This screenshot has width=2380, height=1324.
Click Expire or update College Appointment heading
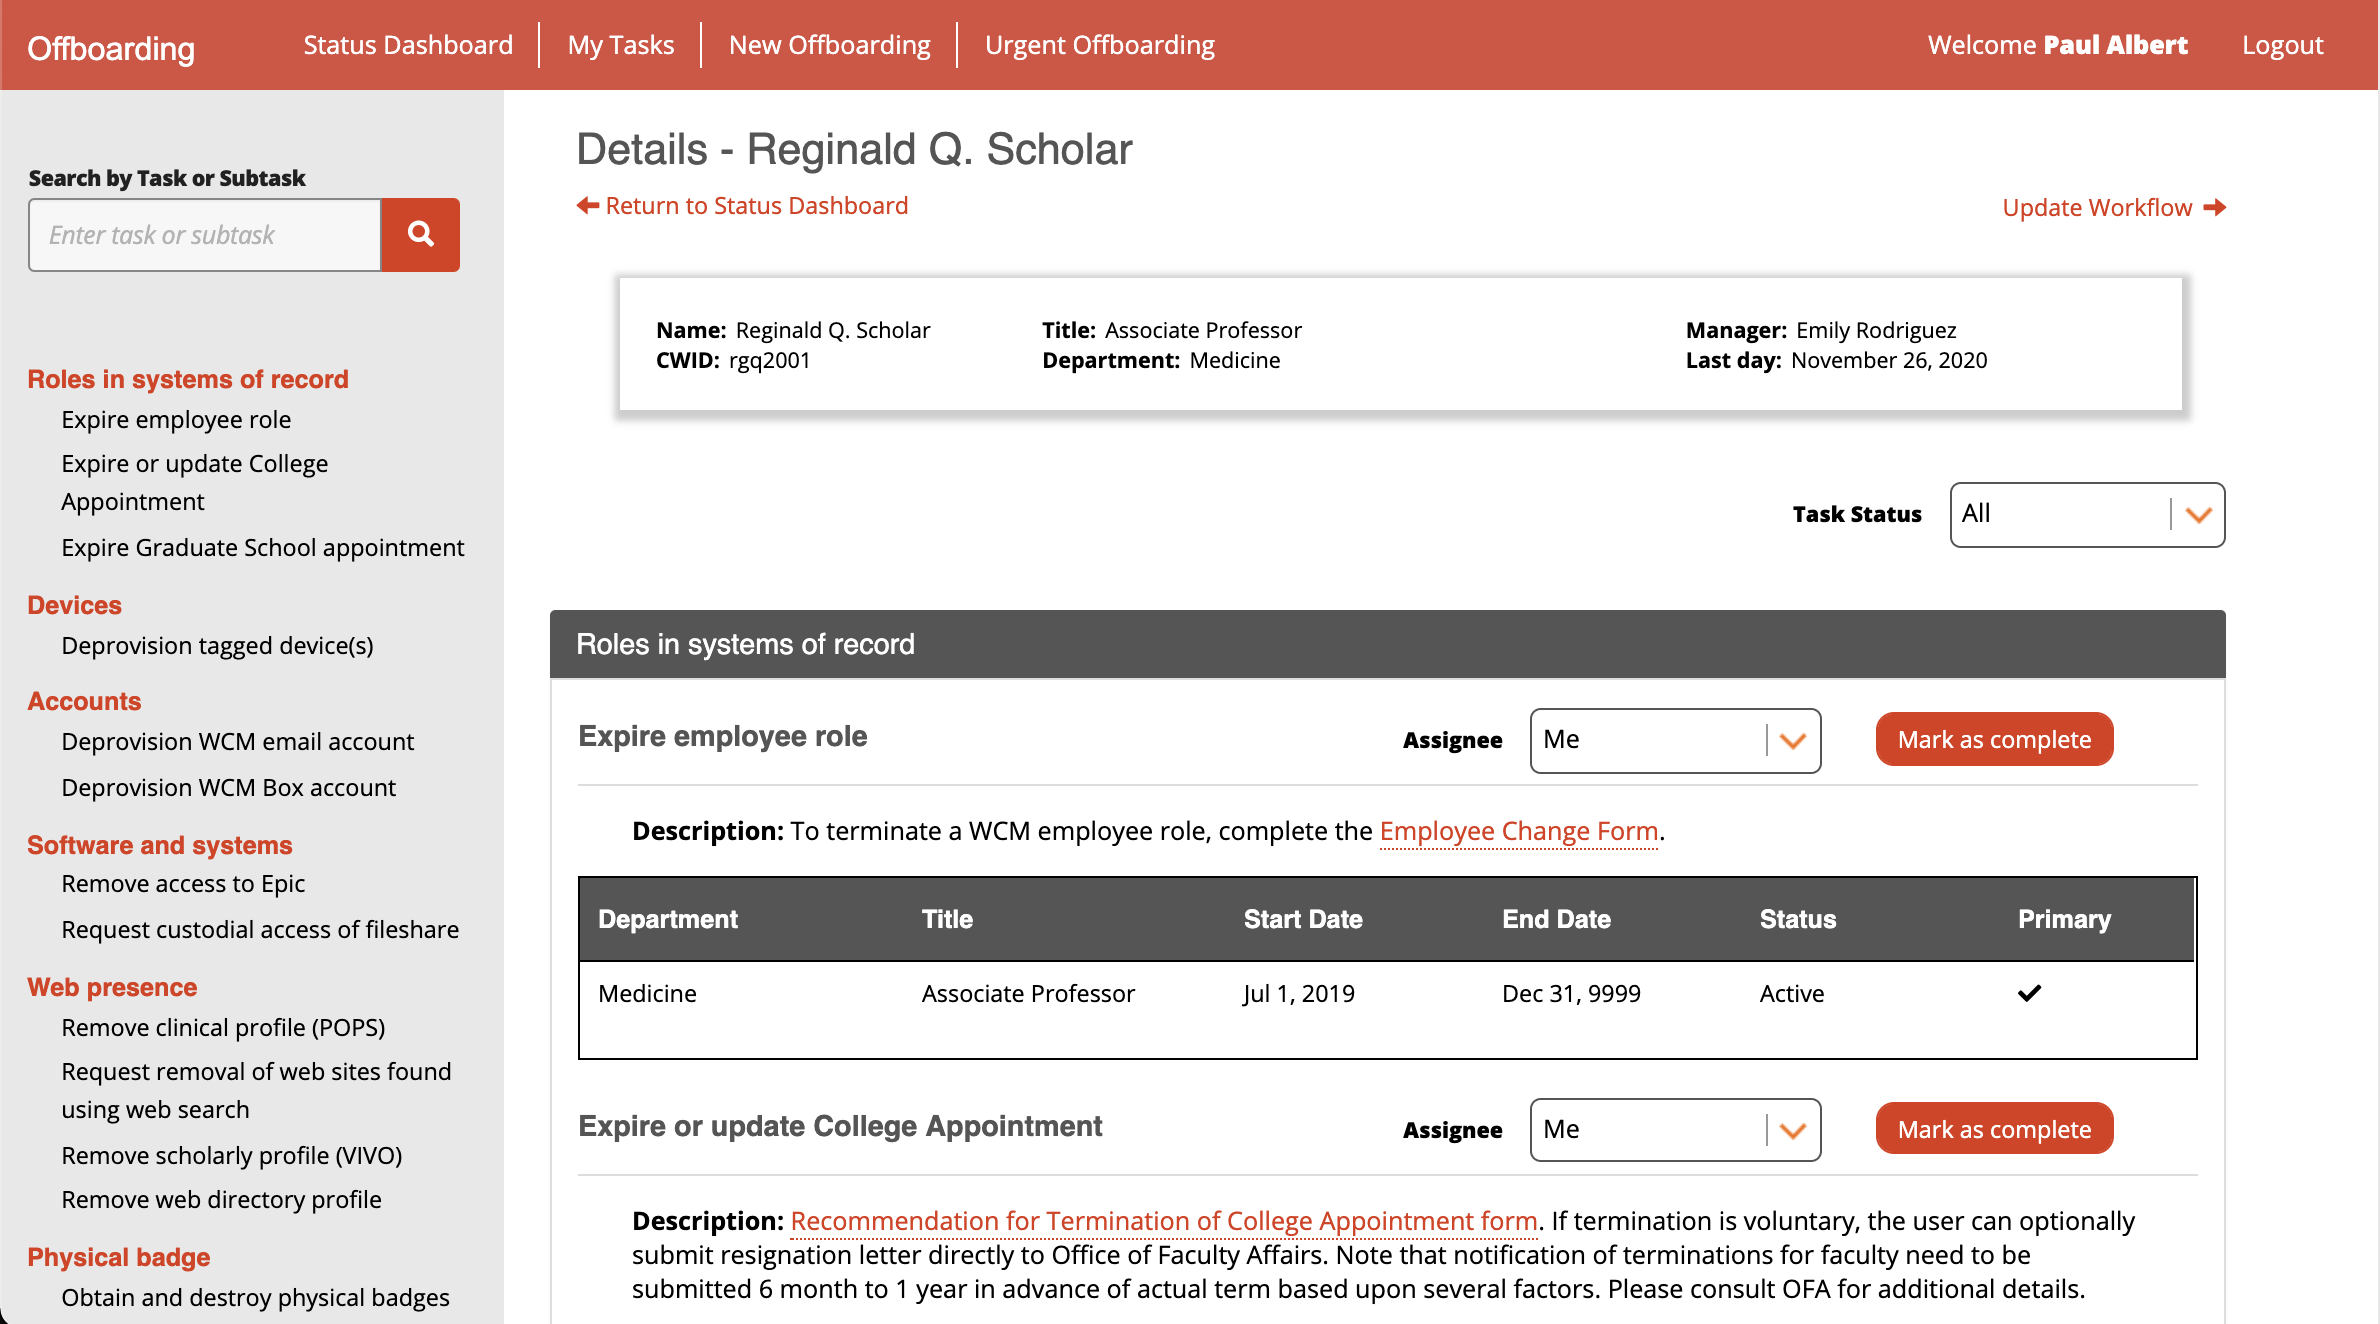[x=840, y=1126]
